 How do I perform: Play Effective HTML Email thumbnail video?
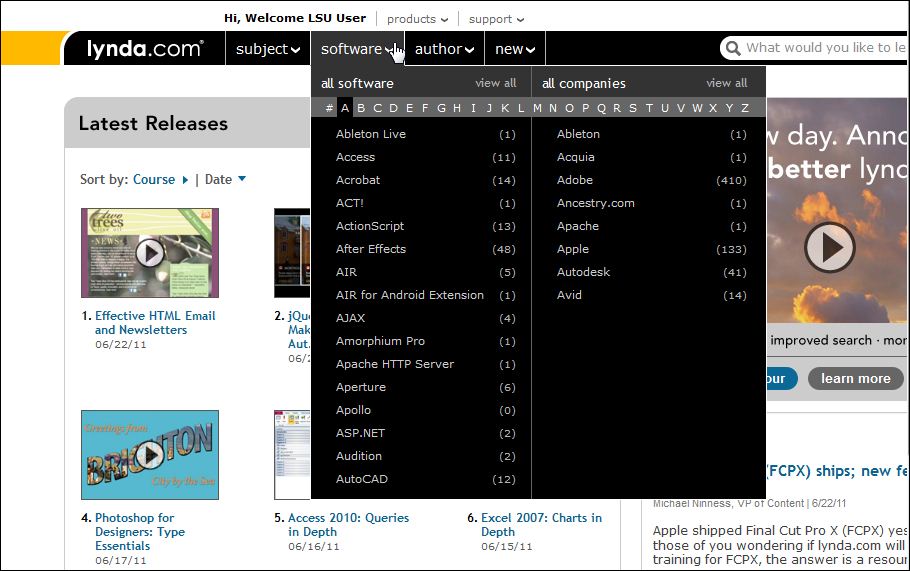click(150, 253)
